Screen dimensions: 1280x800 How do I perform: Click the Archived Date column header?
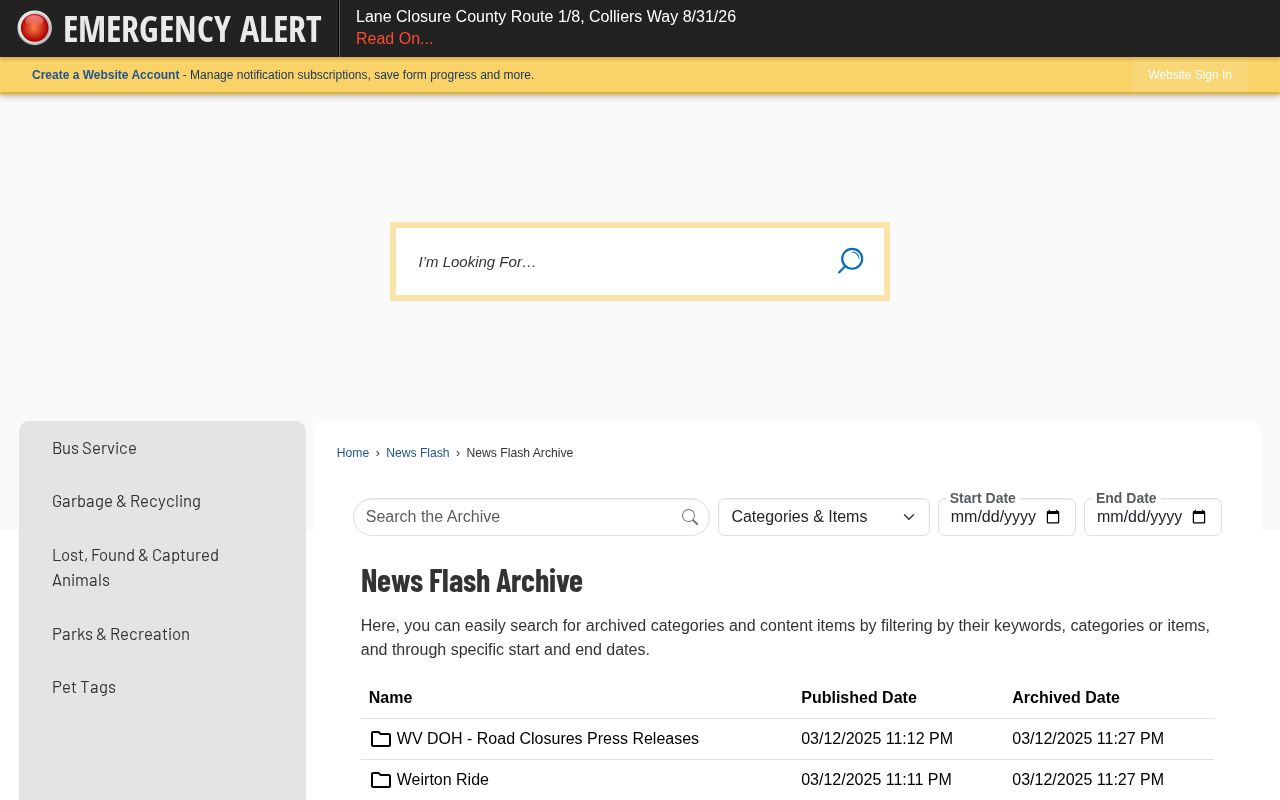pos(1066,698)
